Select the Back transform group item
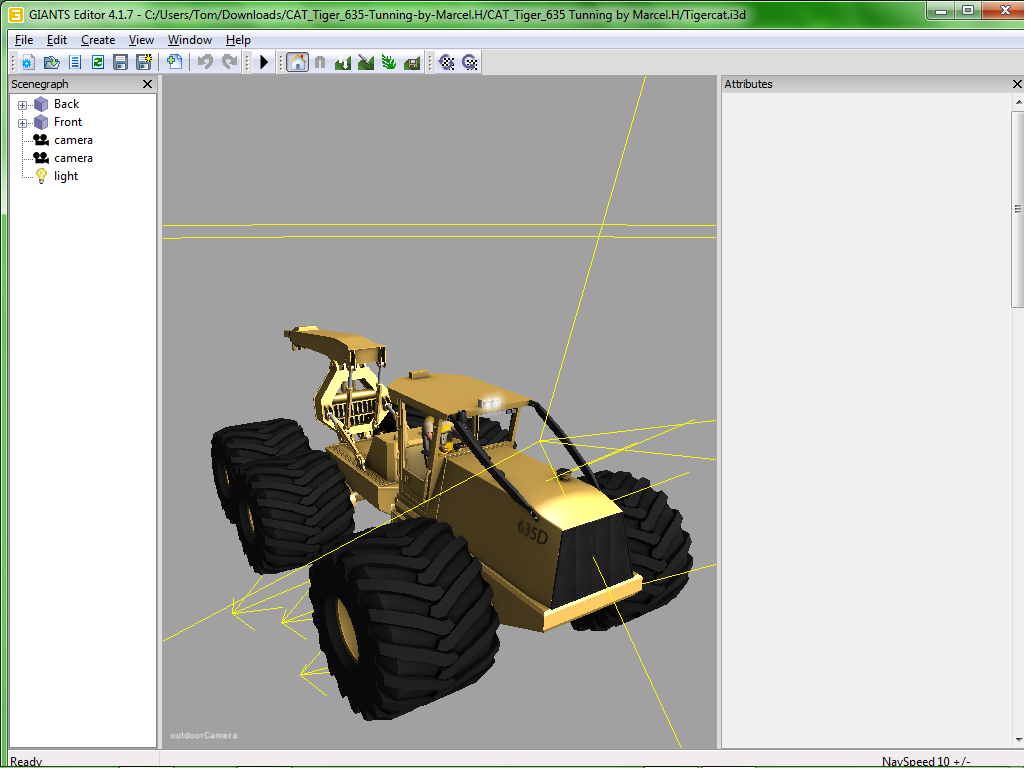 [x=67, y=104]
